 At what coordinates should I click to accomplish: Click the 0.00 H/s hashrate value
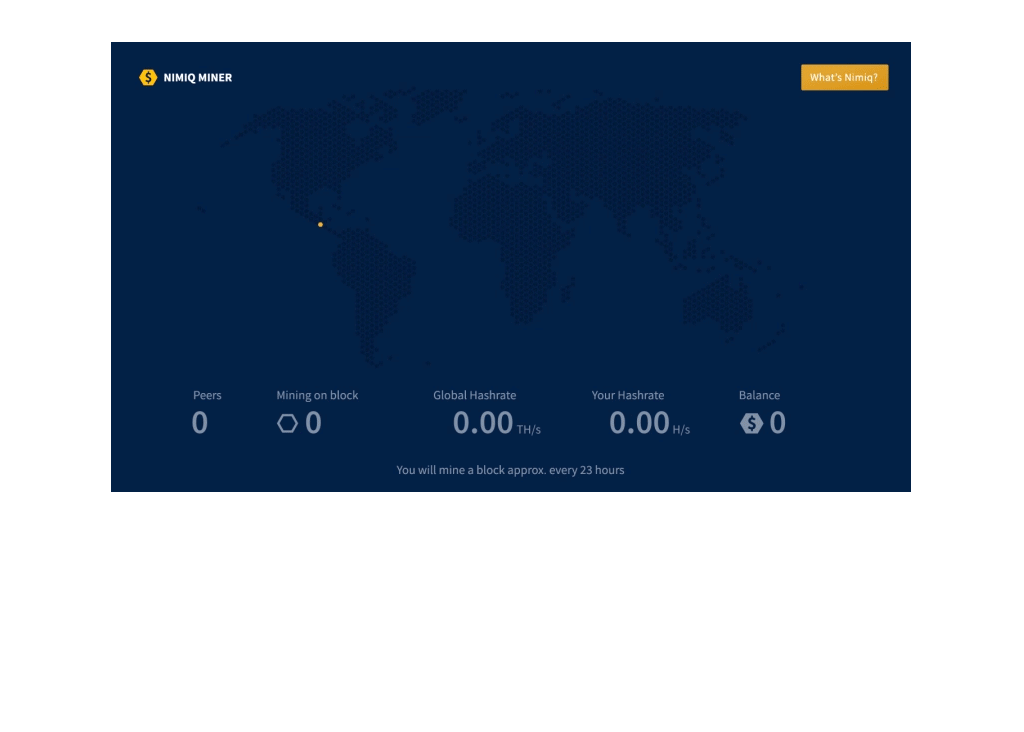pyautogui.click(x=649, y=423)
